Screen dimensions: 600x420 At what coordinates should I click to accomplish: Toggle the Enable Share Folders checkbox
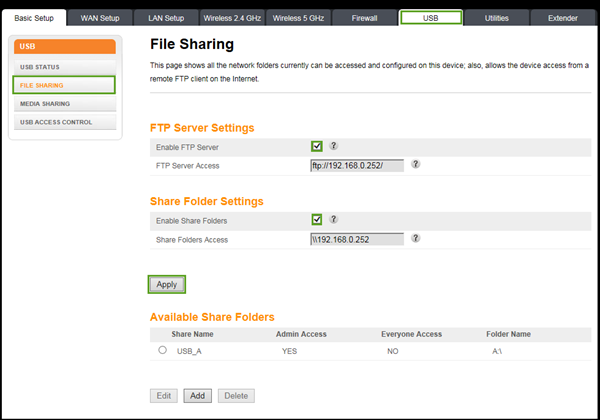point(317,219)
